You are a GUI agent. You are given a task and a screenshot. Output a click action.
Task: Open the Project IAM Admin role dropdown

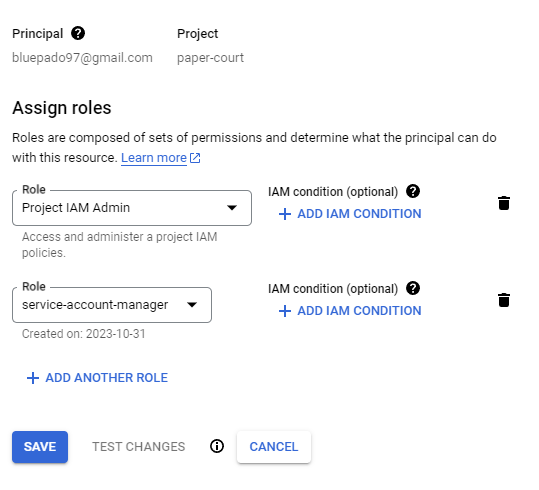pos(132,208)
